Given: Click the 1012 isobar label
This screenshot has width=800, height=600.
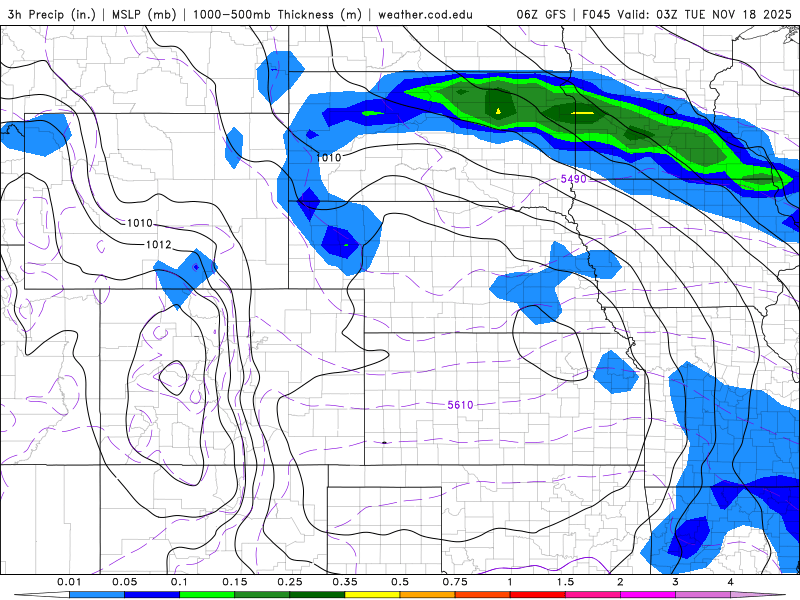Looking at the screenshot, I should tap(159, 244).
